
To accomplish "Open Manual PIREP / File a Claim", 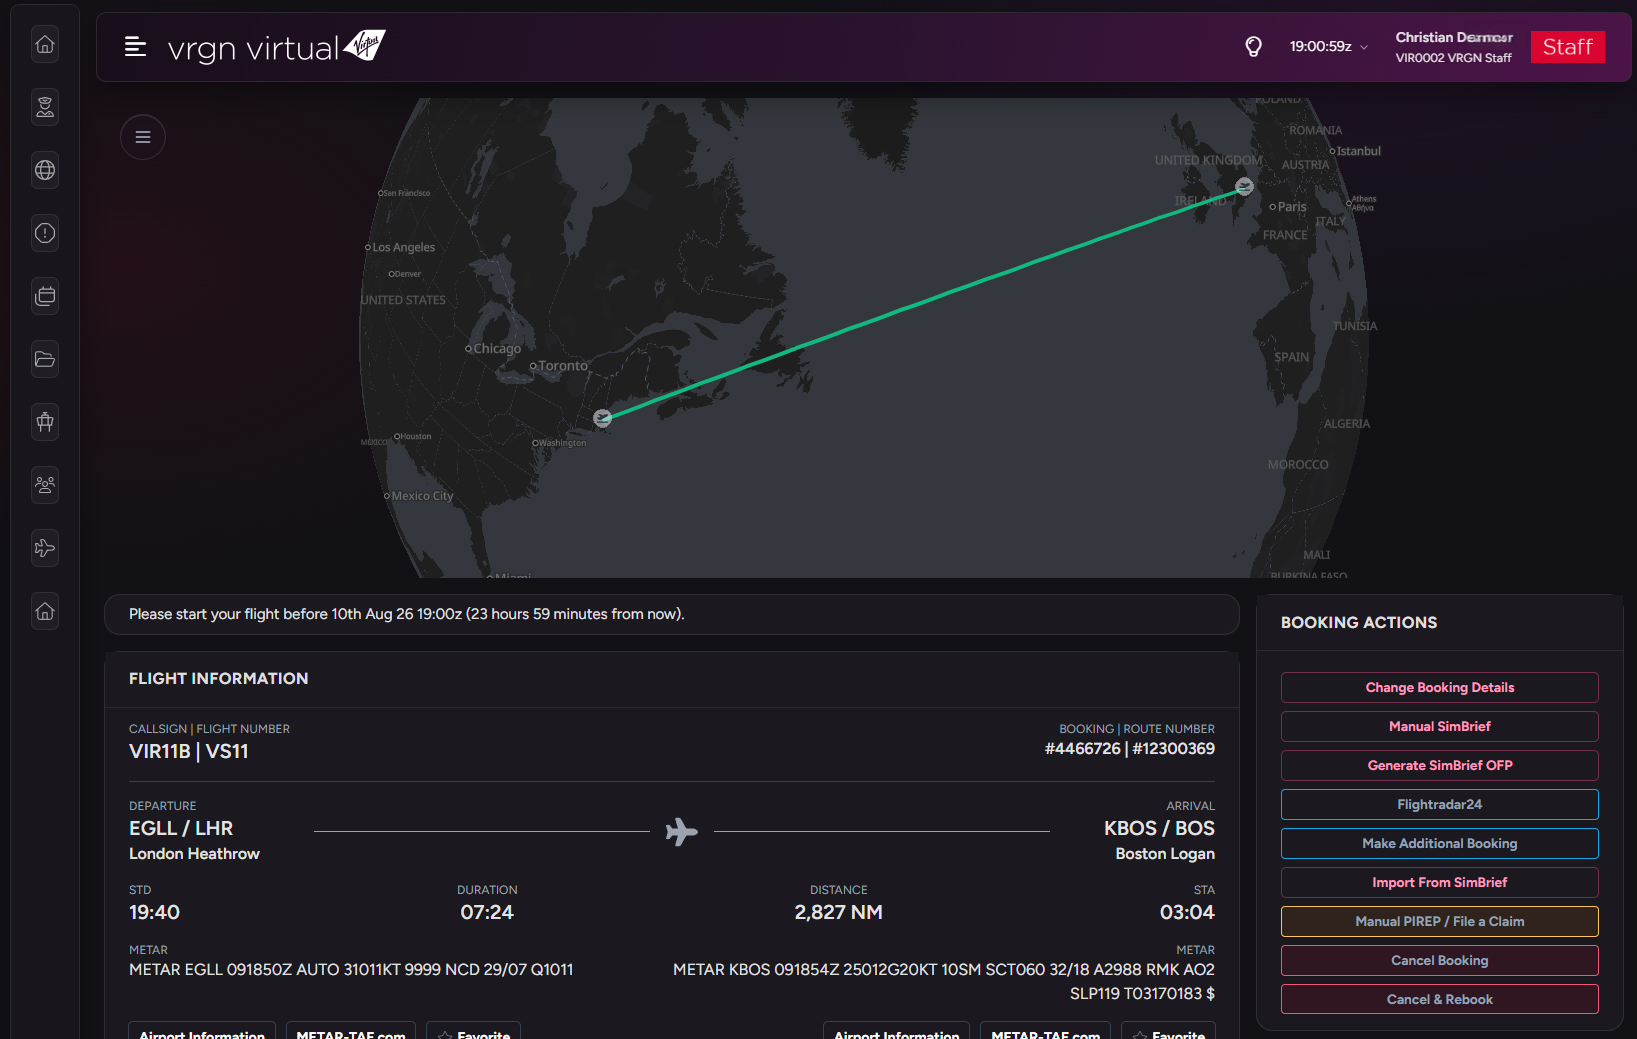I will (x=1439, y=921).
